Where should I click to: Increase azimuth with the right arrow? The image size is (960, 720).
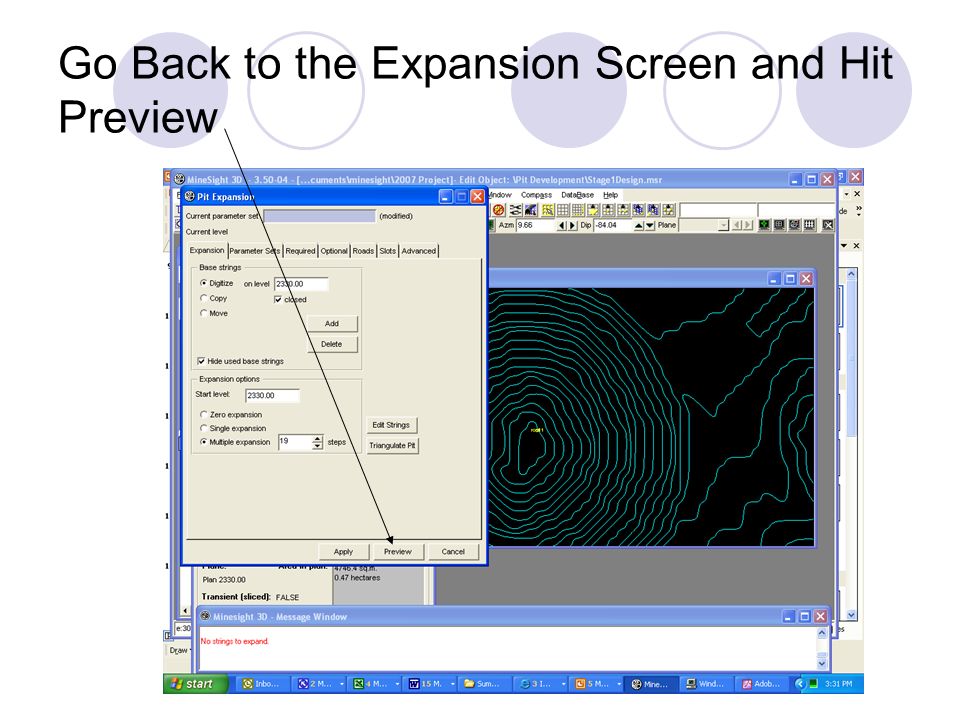[x=572, y=225]
